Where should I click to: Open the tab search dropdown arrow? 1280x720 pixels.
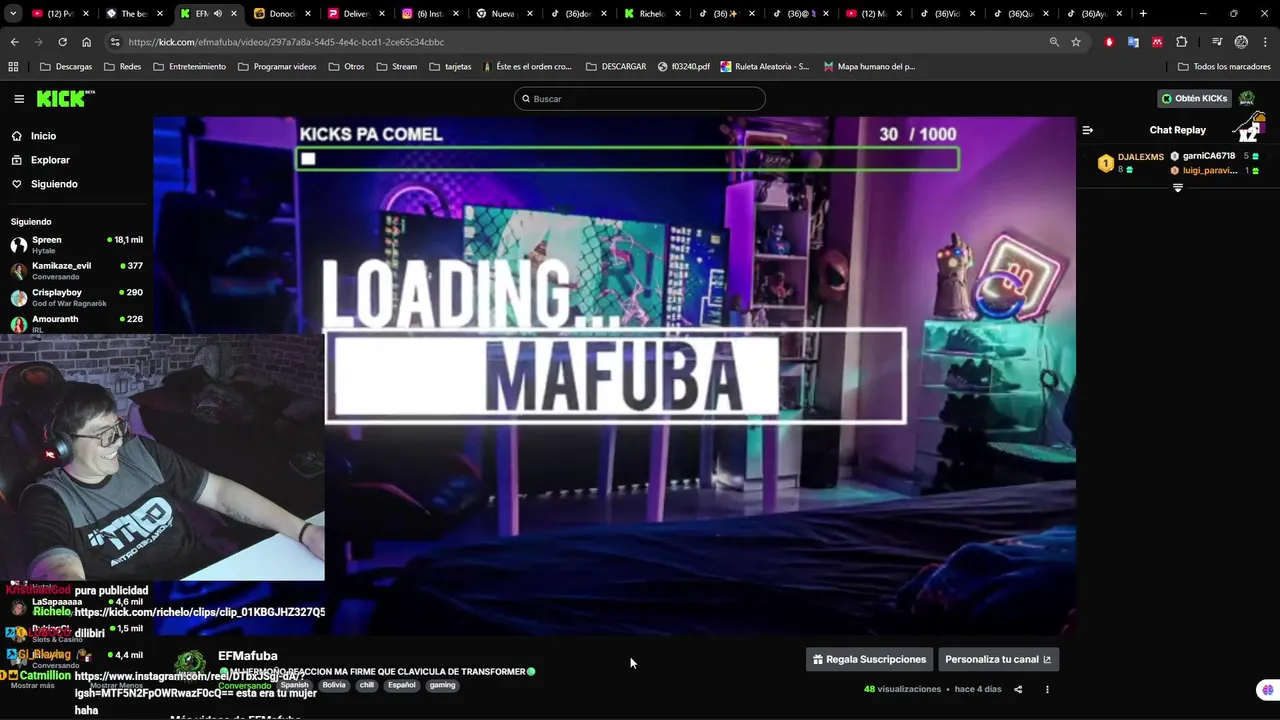click(13, 14)
